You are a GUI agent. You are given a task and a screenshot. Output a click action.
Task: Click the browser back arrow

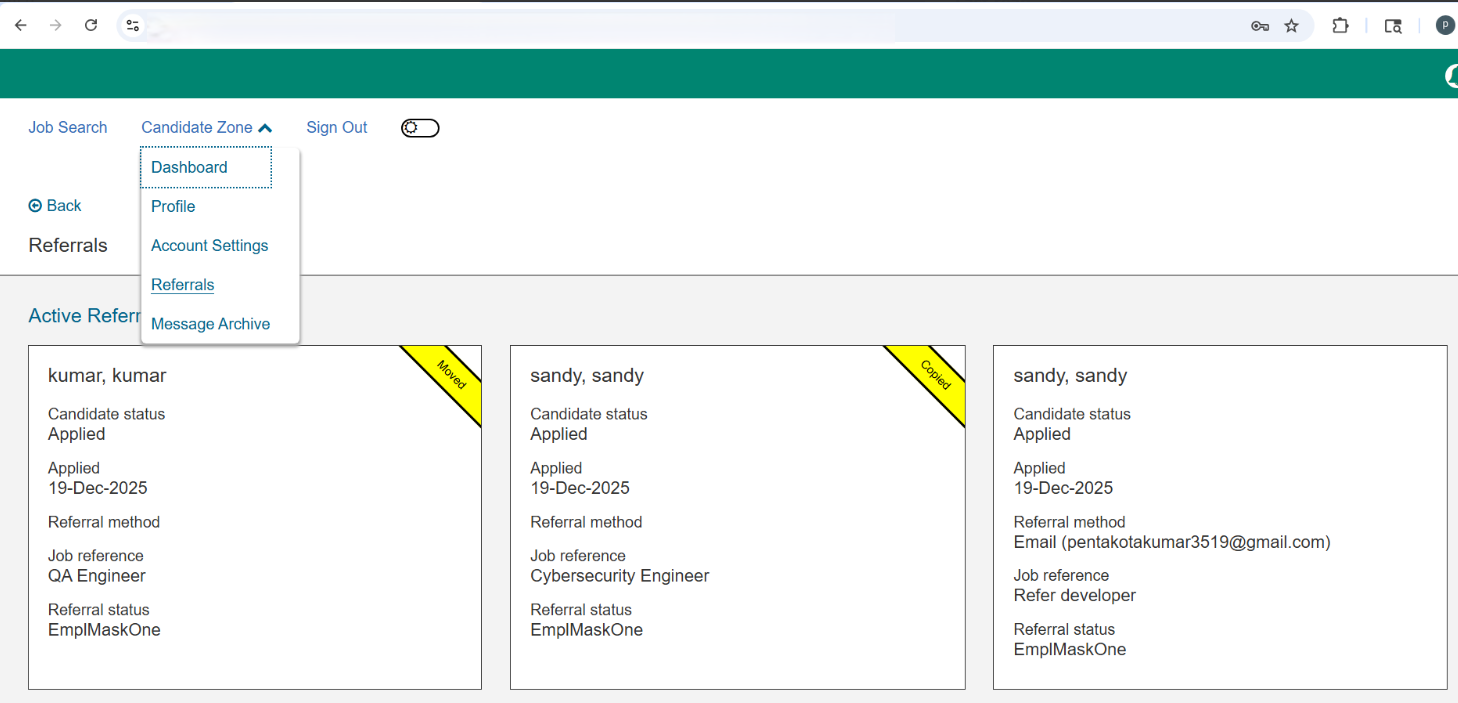point(20,26)
